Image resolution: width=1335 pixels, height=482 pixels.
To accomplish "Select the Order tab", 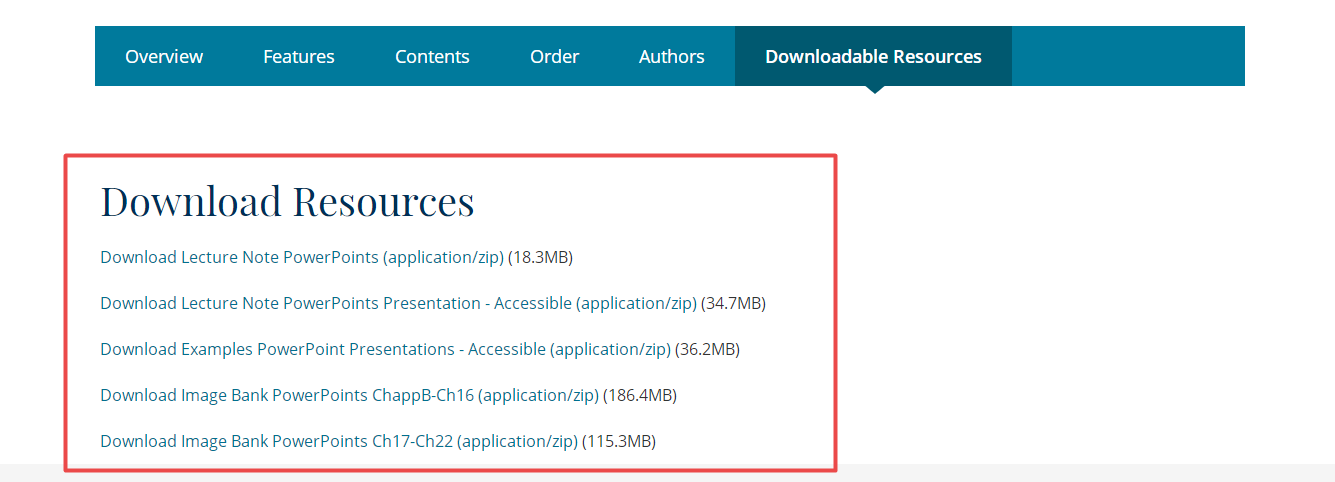I will click(554, 56).
